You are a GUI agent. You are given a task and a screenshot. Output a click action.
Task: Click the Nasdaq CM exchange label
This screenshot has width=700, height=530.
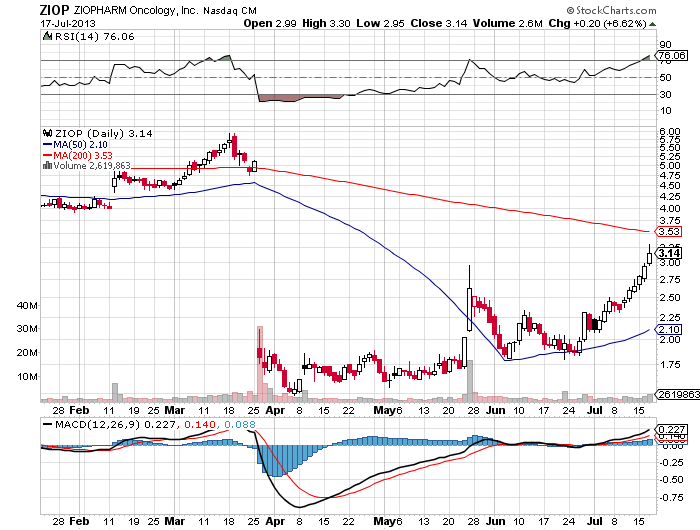tap(229, 10)
